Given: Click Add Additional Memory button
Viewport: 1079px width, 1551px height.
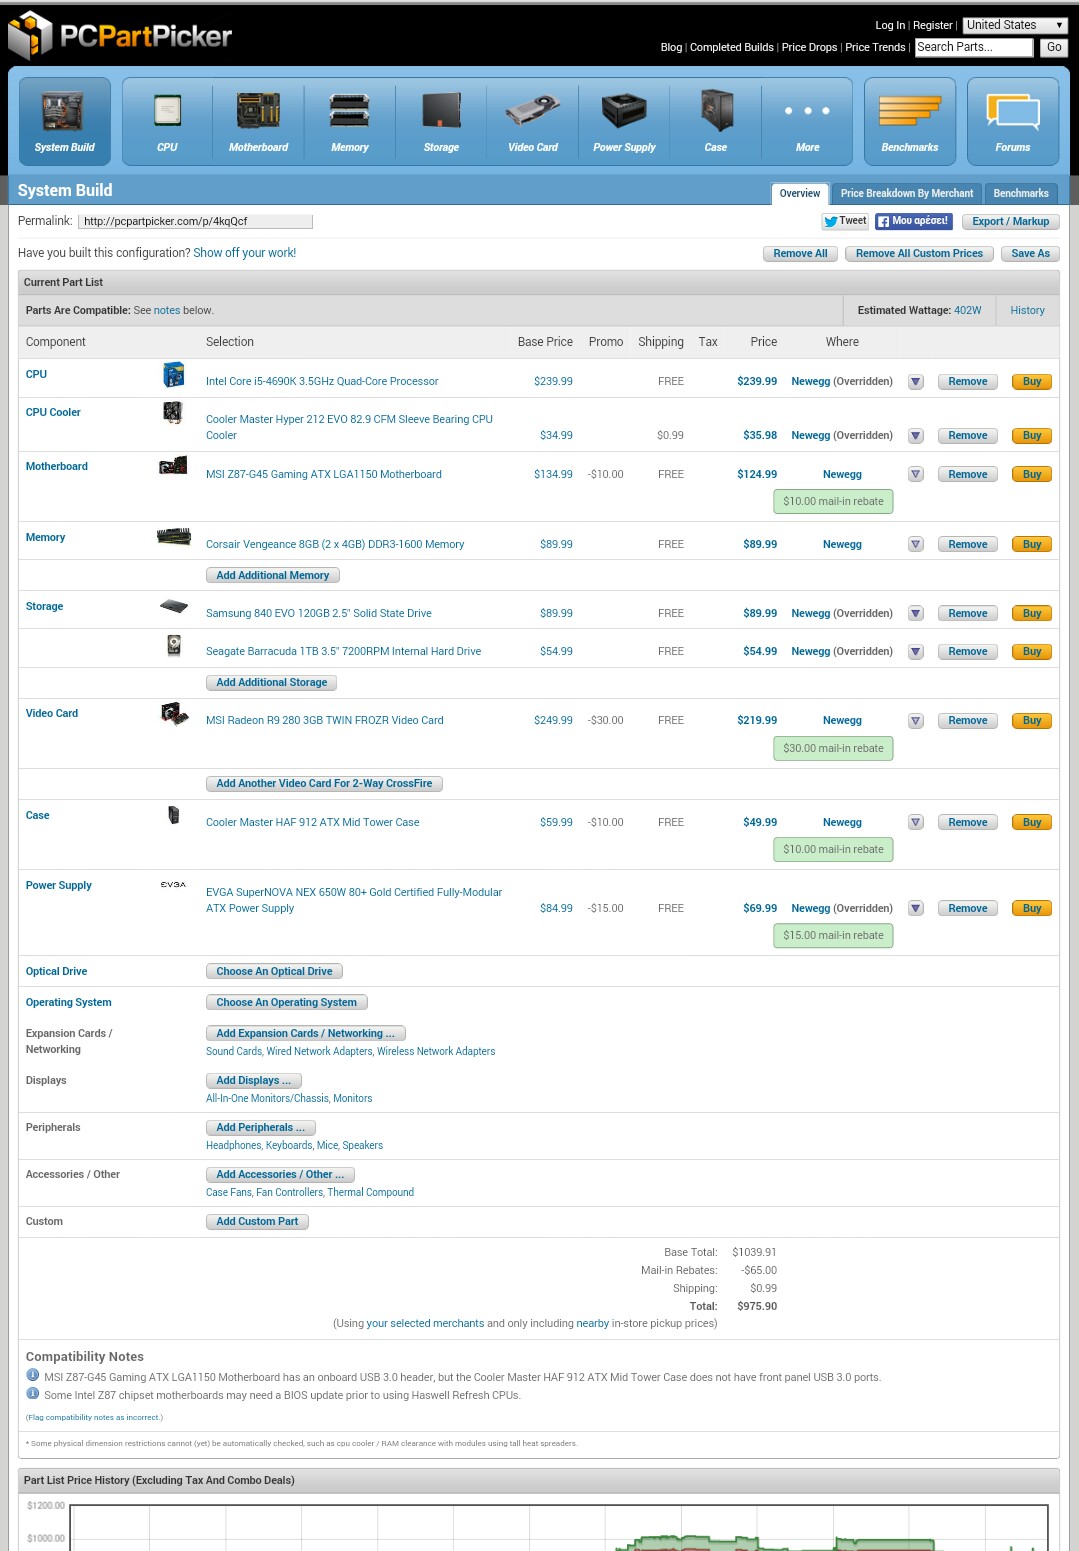Looking at the screenshot, I should [273, 576].
